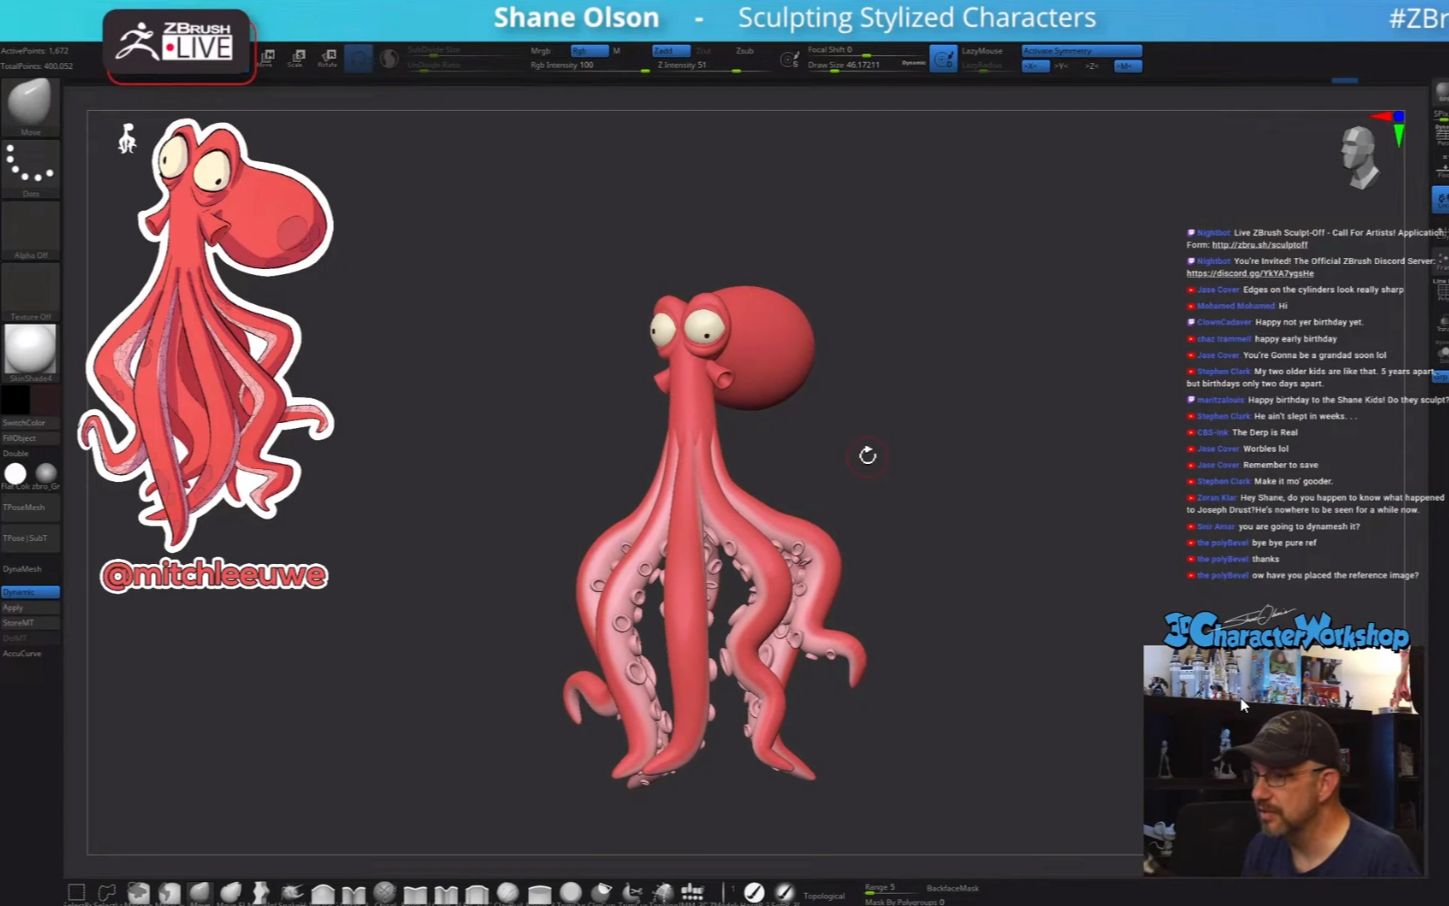The height and width of the screenshot is (906, 1449).
Task: Toggle Dynamic in the DynaMesh section
Action: (30, 592)
